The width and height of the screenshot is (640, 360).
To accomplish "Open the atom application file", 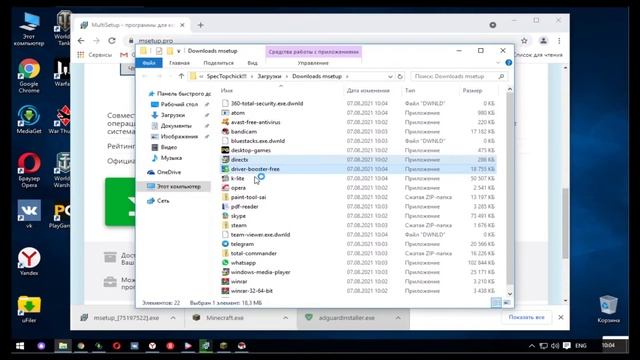I will click(238, 113).
